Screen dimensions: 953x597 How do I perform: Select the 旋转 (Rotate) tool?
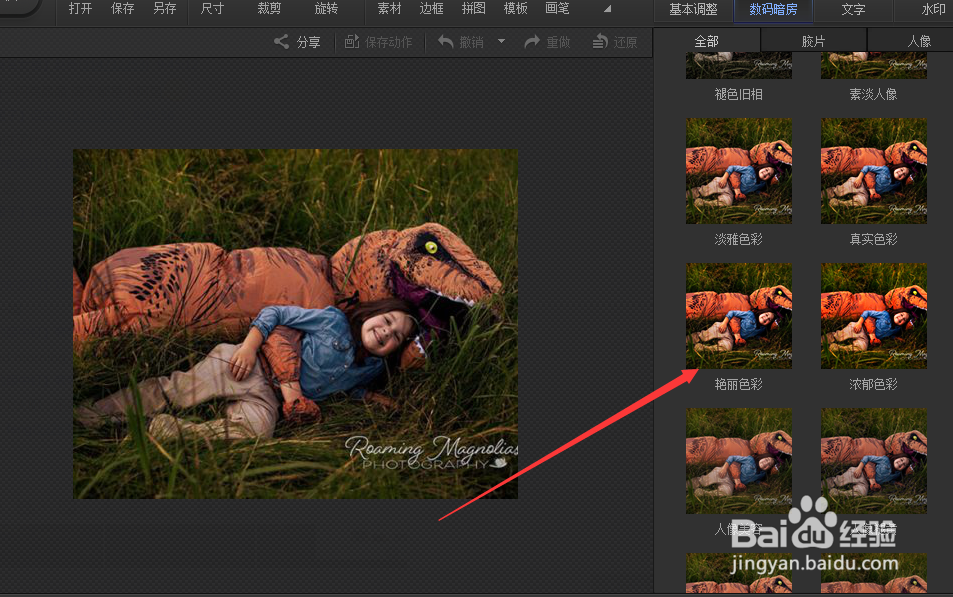pos(326,9)
